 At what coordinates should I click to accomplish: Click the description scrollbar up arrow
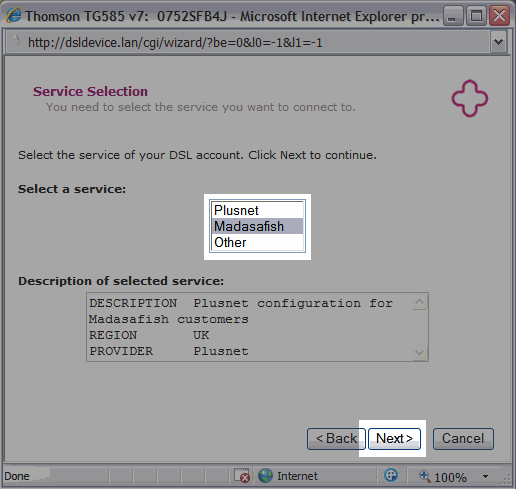point(419,302)
